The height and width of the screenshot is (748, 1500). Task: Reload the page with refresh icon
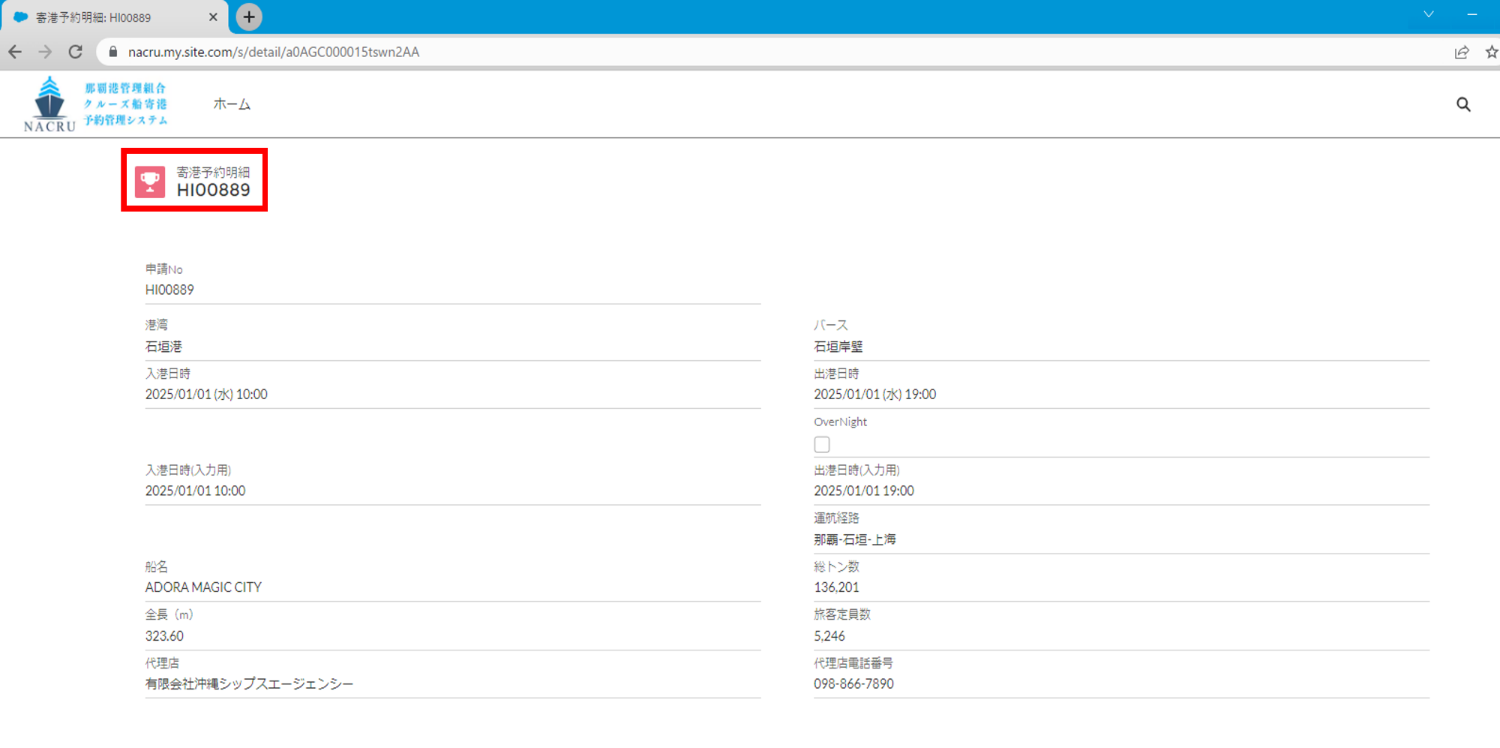coord(75,52)
